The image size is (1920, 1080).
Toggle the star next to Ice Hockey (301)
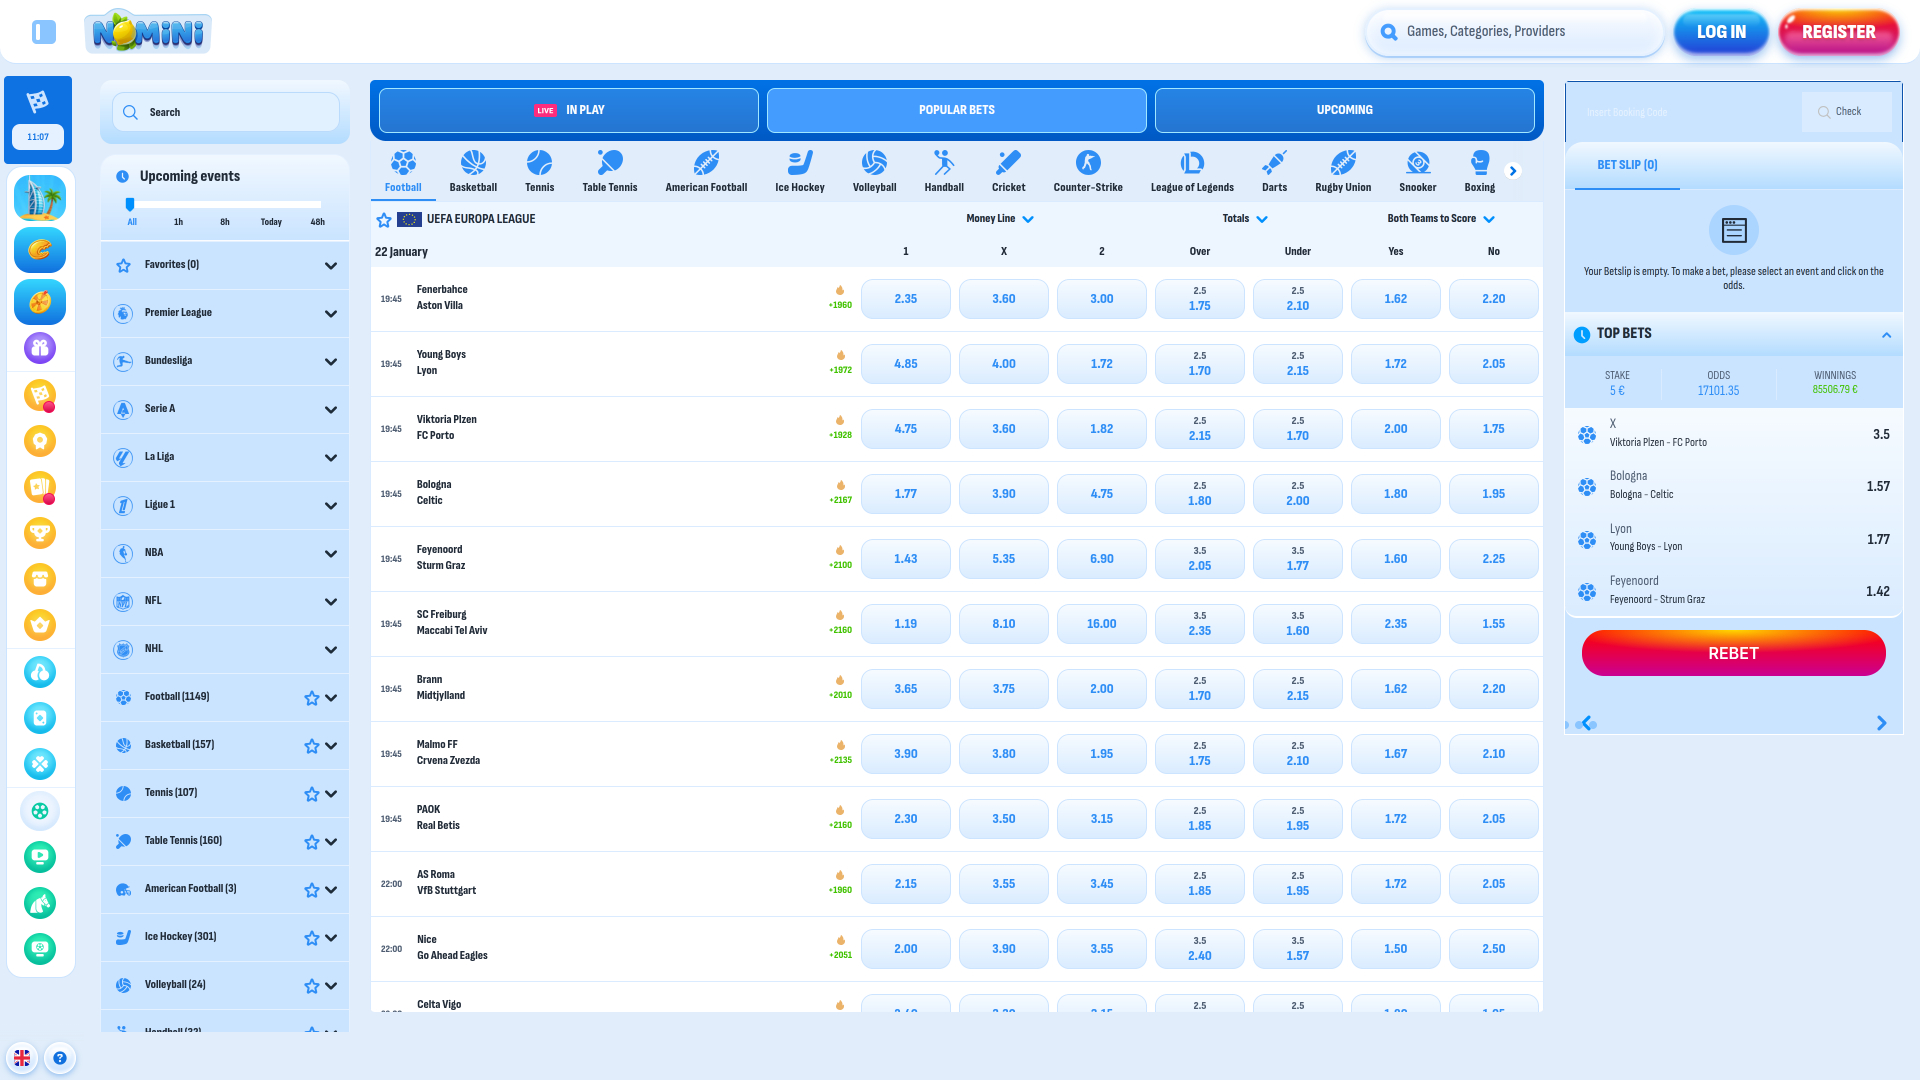click(x=311, y=938)
